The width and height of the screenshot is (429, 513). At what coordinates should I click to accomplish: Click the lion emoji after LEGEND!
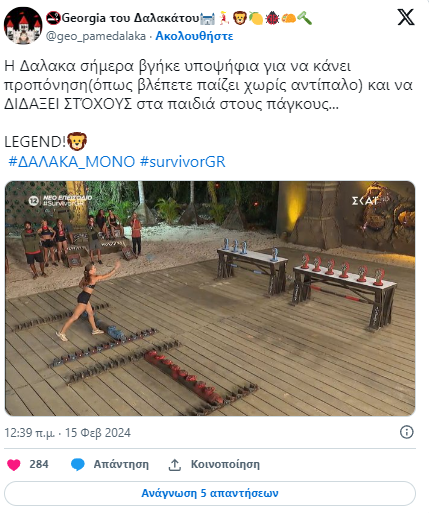(x=77, y=141)
